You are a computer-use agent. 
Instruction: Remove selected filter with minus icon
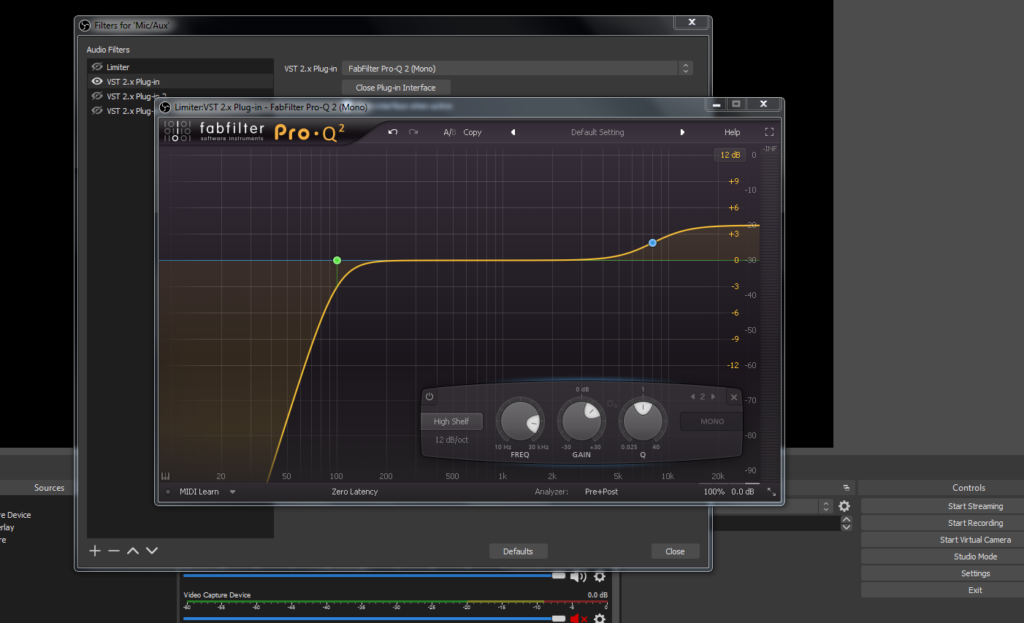pyautogui.click(x=114, y=551)
